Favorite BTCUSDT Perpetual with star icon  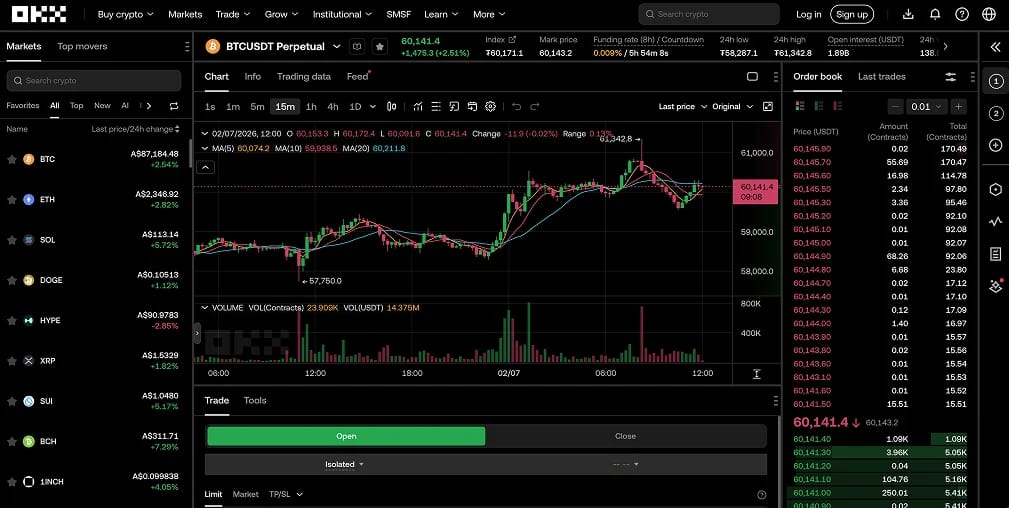(x=380, y=46)
